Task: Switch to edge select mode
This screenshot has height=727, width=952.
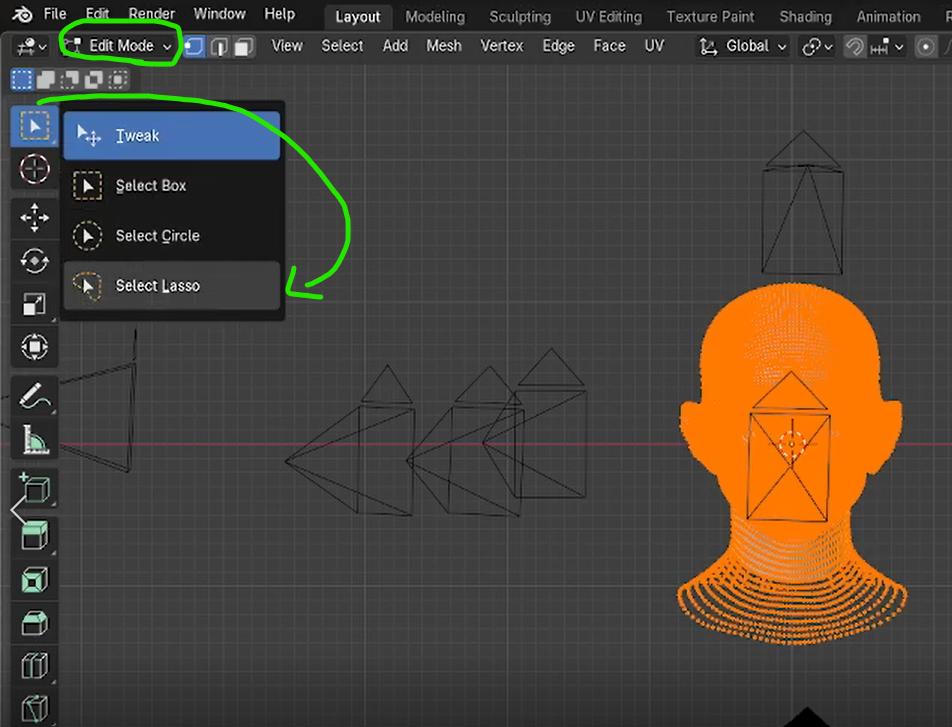Action: point(219,46)
